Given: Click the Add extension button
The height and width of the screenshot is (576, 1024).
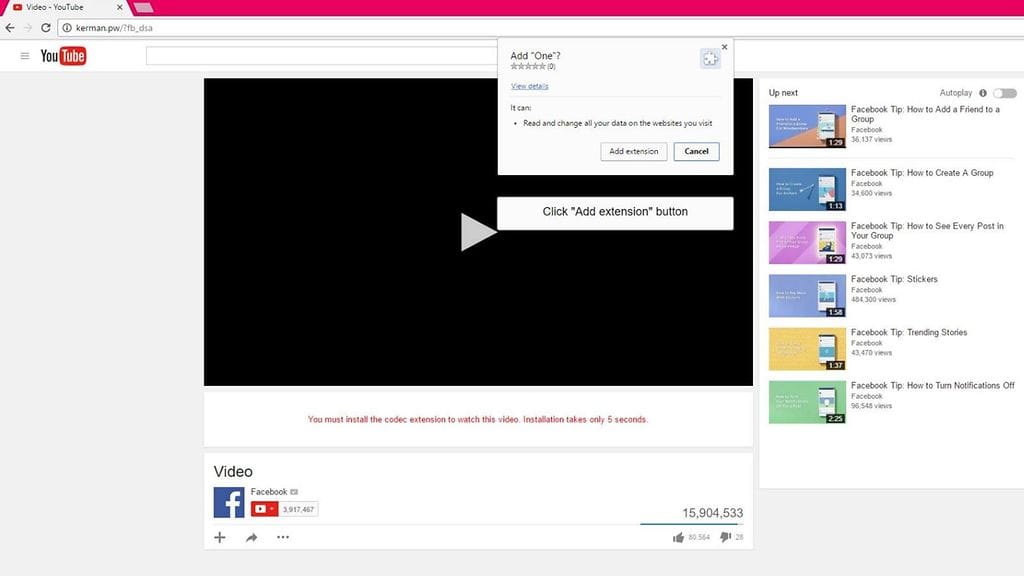Looking at the screenshot, I should pyautogui.click(x=633, y=151).
